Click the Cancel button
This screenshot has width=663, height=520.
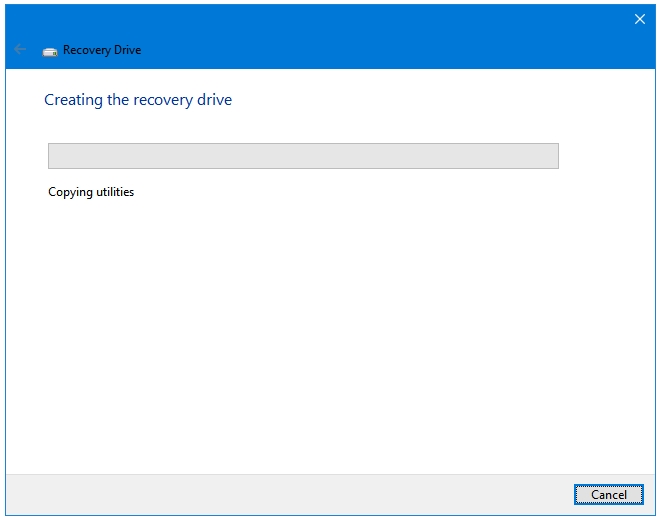point(608,494)
